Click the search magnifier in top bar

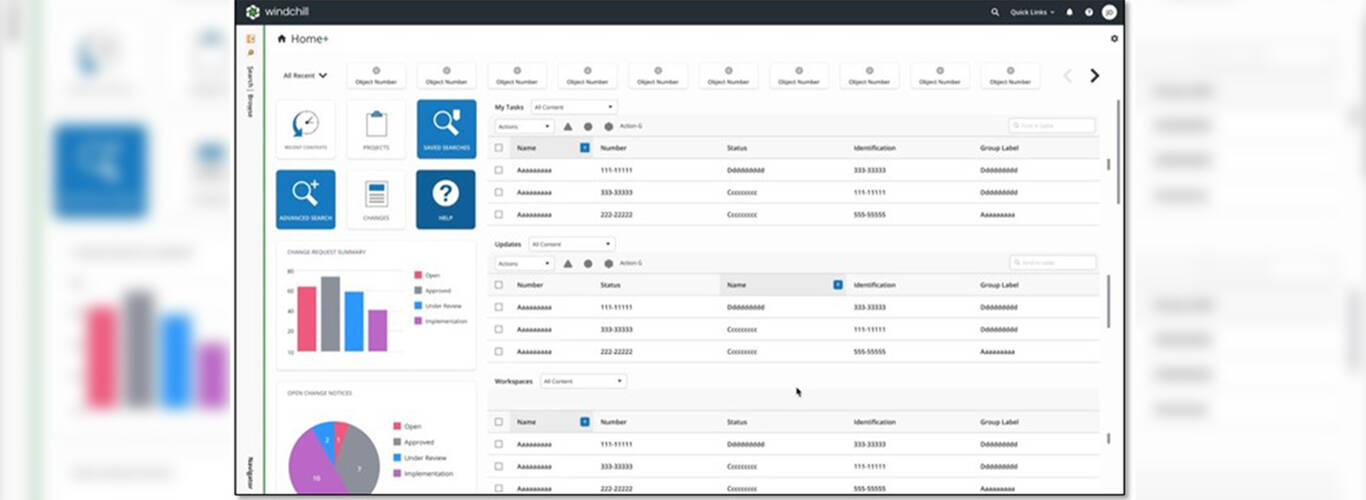pos(994,12)
